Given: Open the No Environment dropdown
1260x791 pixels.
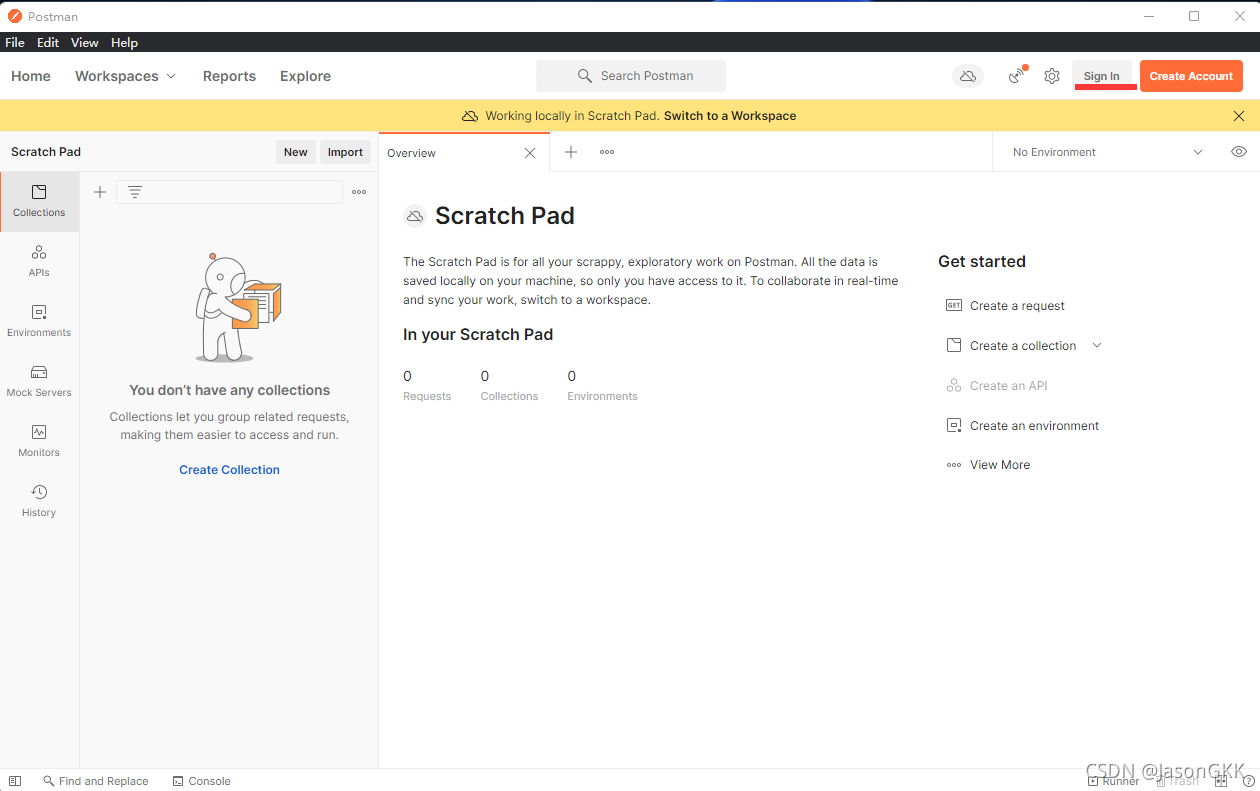Looking at the screenshot, I should pyautogui.click(x=1107, y=152).
